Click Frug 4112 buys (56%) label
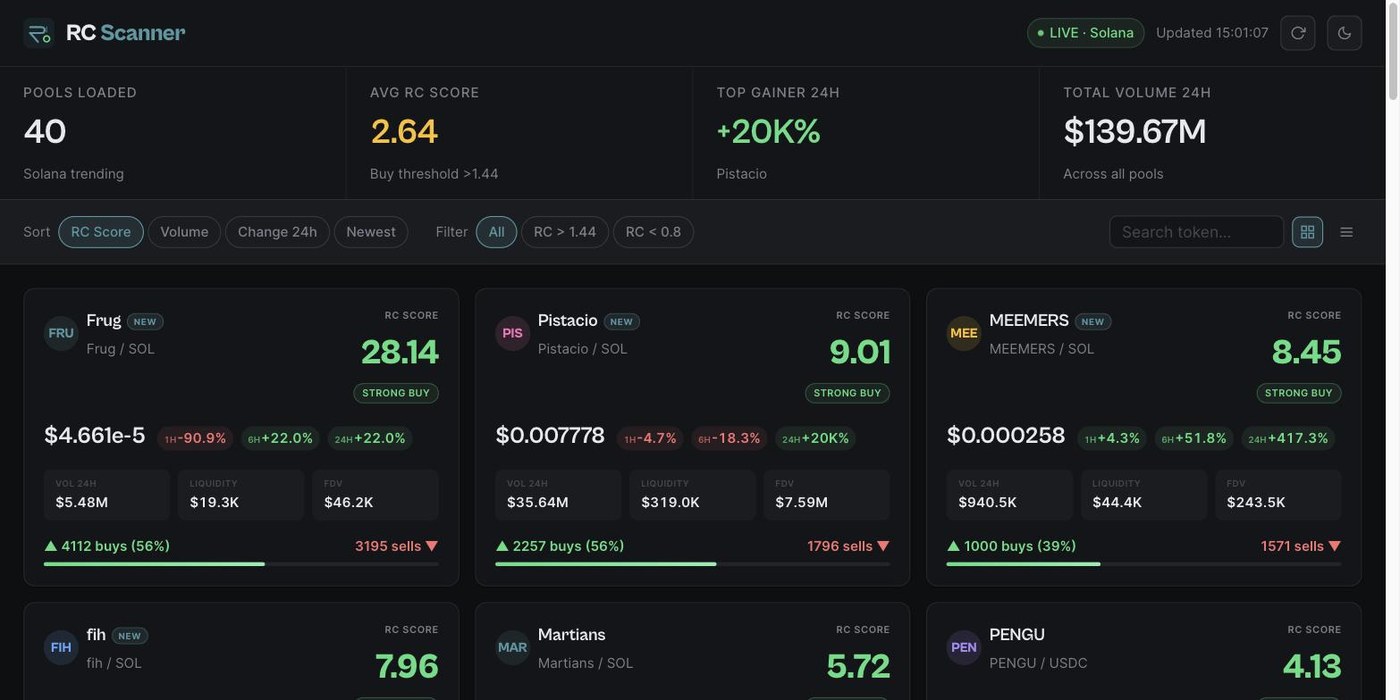This screenshot has width=1400, height=700. [x=107, y=546]
